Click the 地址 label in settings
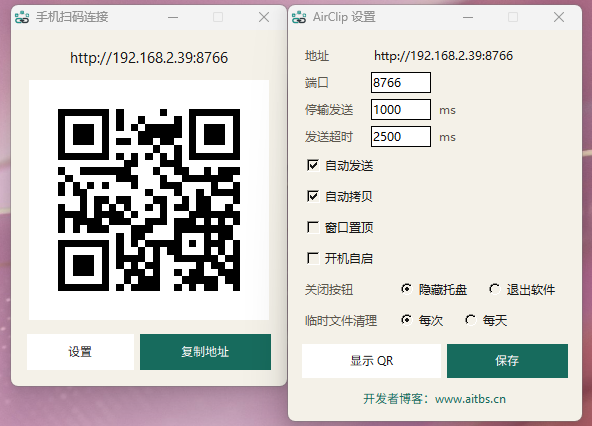The width and height of the screenshot is (592, 426). (x=317, y=56)
